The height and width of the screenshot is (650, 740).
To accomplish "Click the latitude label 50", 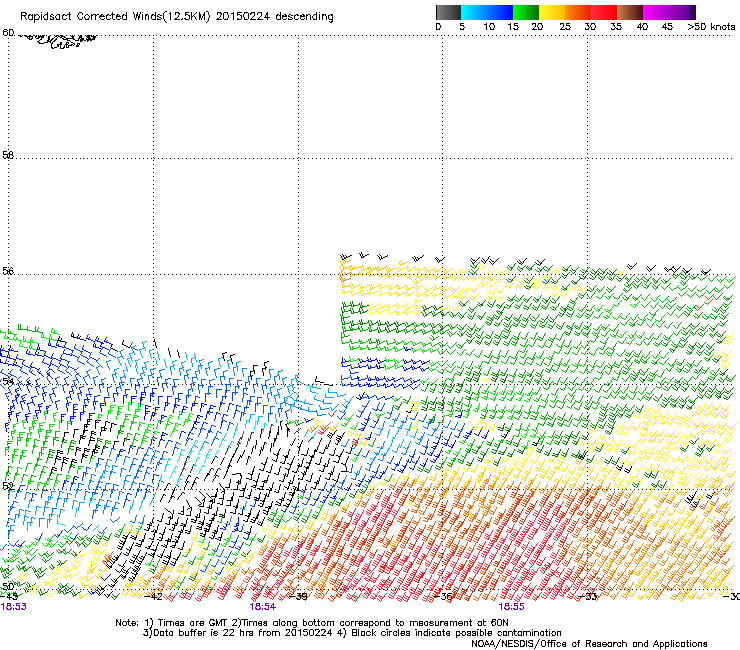I will [8, 586].
